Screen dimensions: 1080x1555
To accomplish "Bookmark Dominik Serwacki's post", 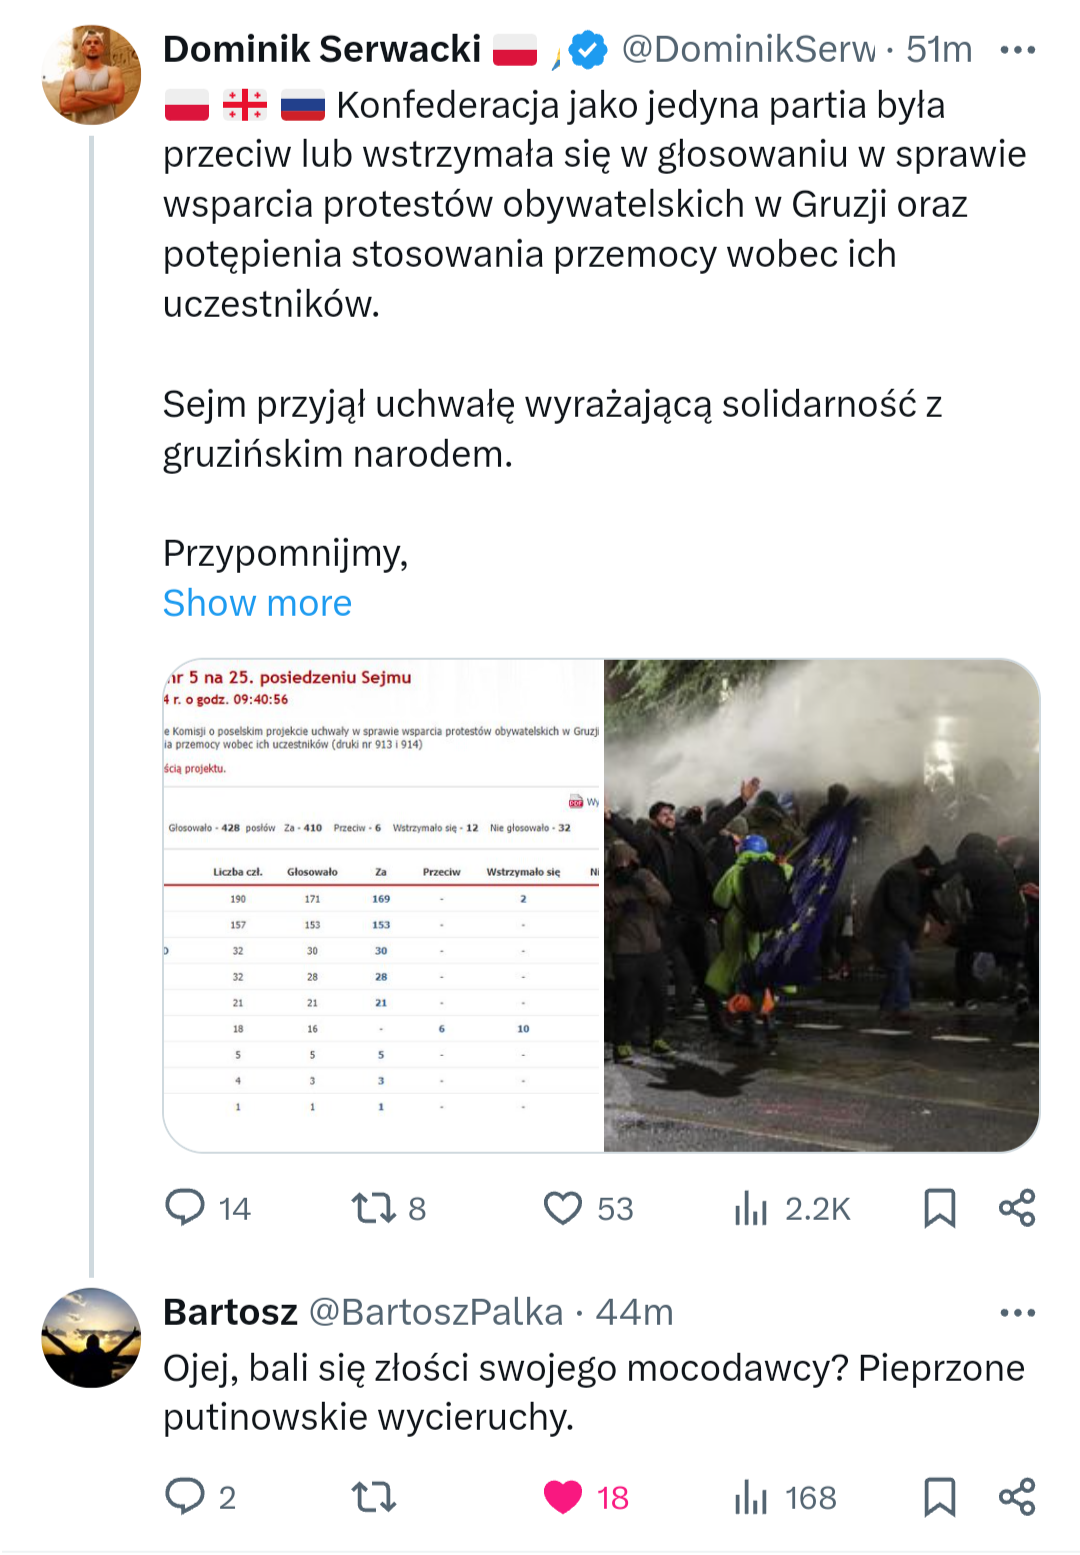I will 939,1207.
